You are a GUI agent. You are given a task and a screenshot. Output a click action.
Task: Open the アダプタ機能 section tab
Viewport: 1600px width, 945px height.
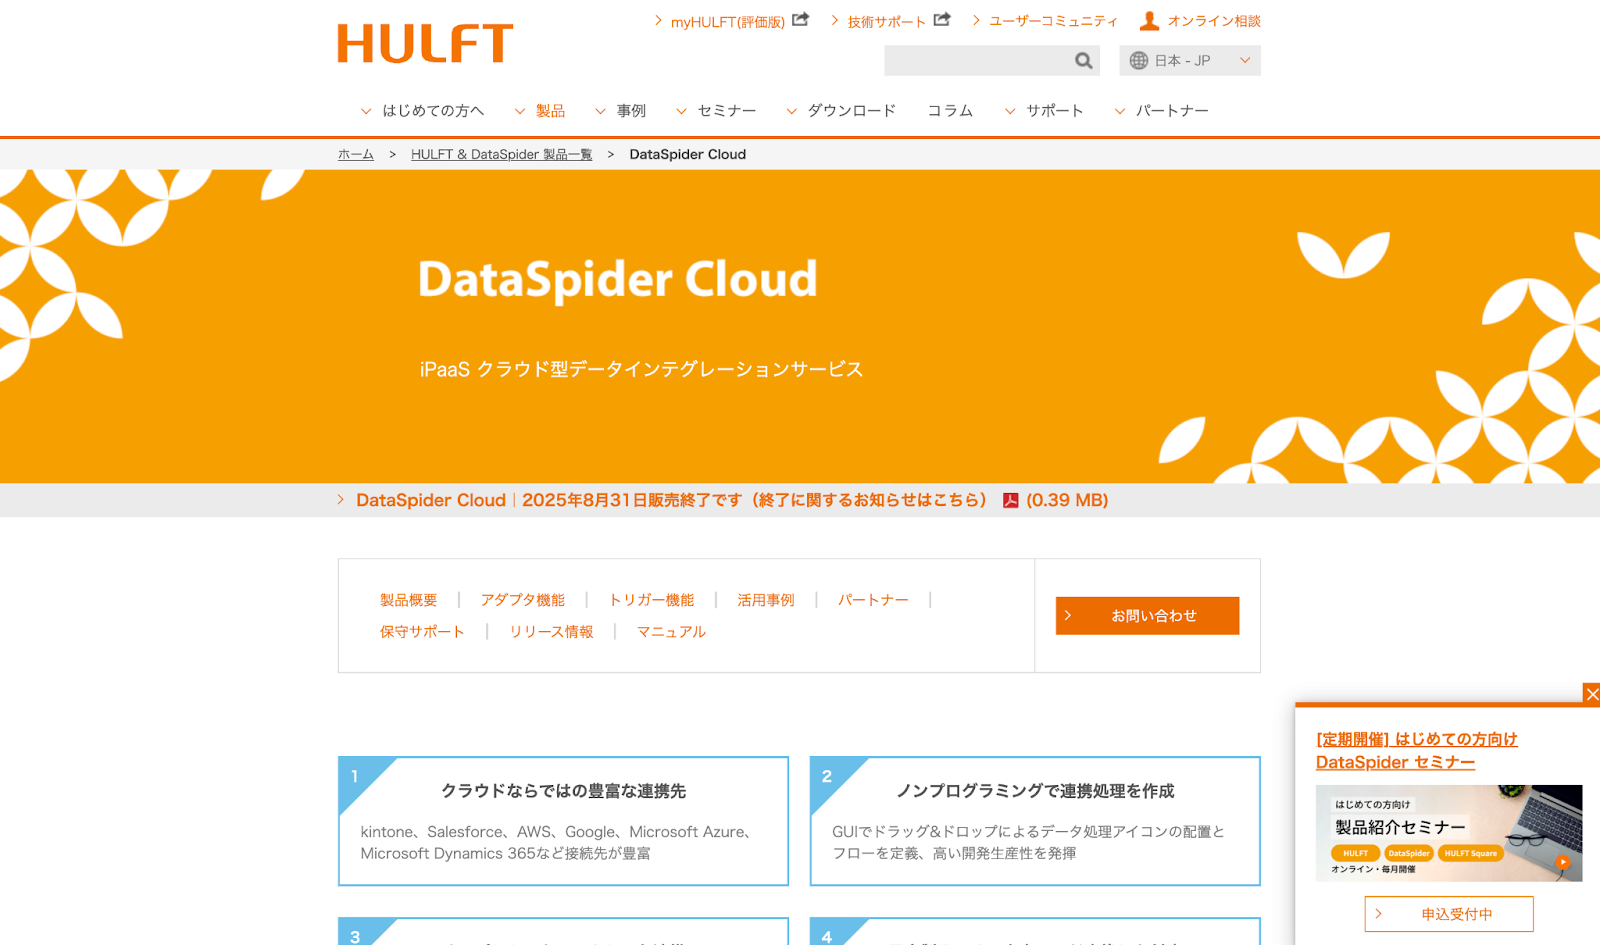523,600
